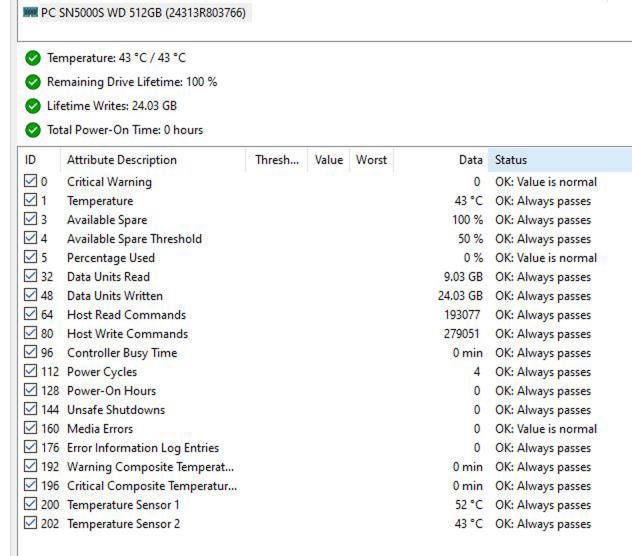
Task: Toggle the Host Read Commands checkbox
Action: coord(30,314)
